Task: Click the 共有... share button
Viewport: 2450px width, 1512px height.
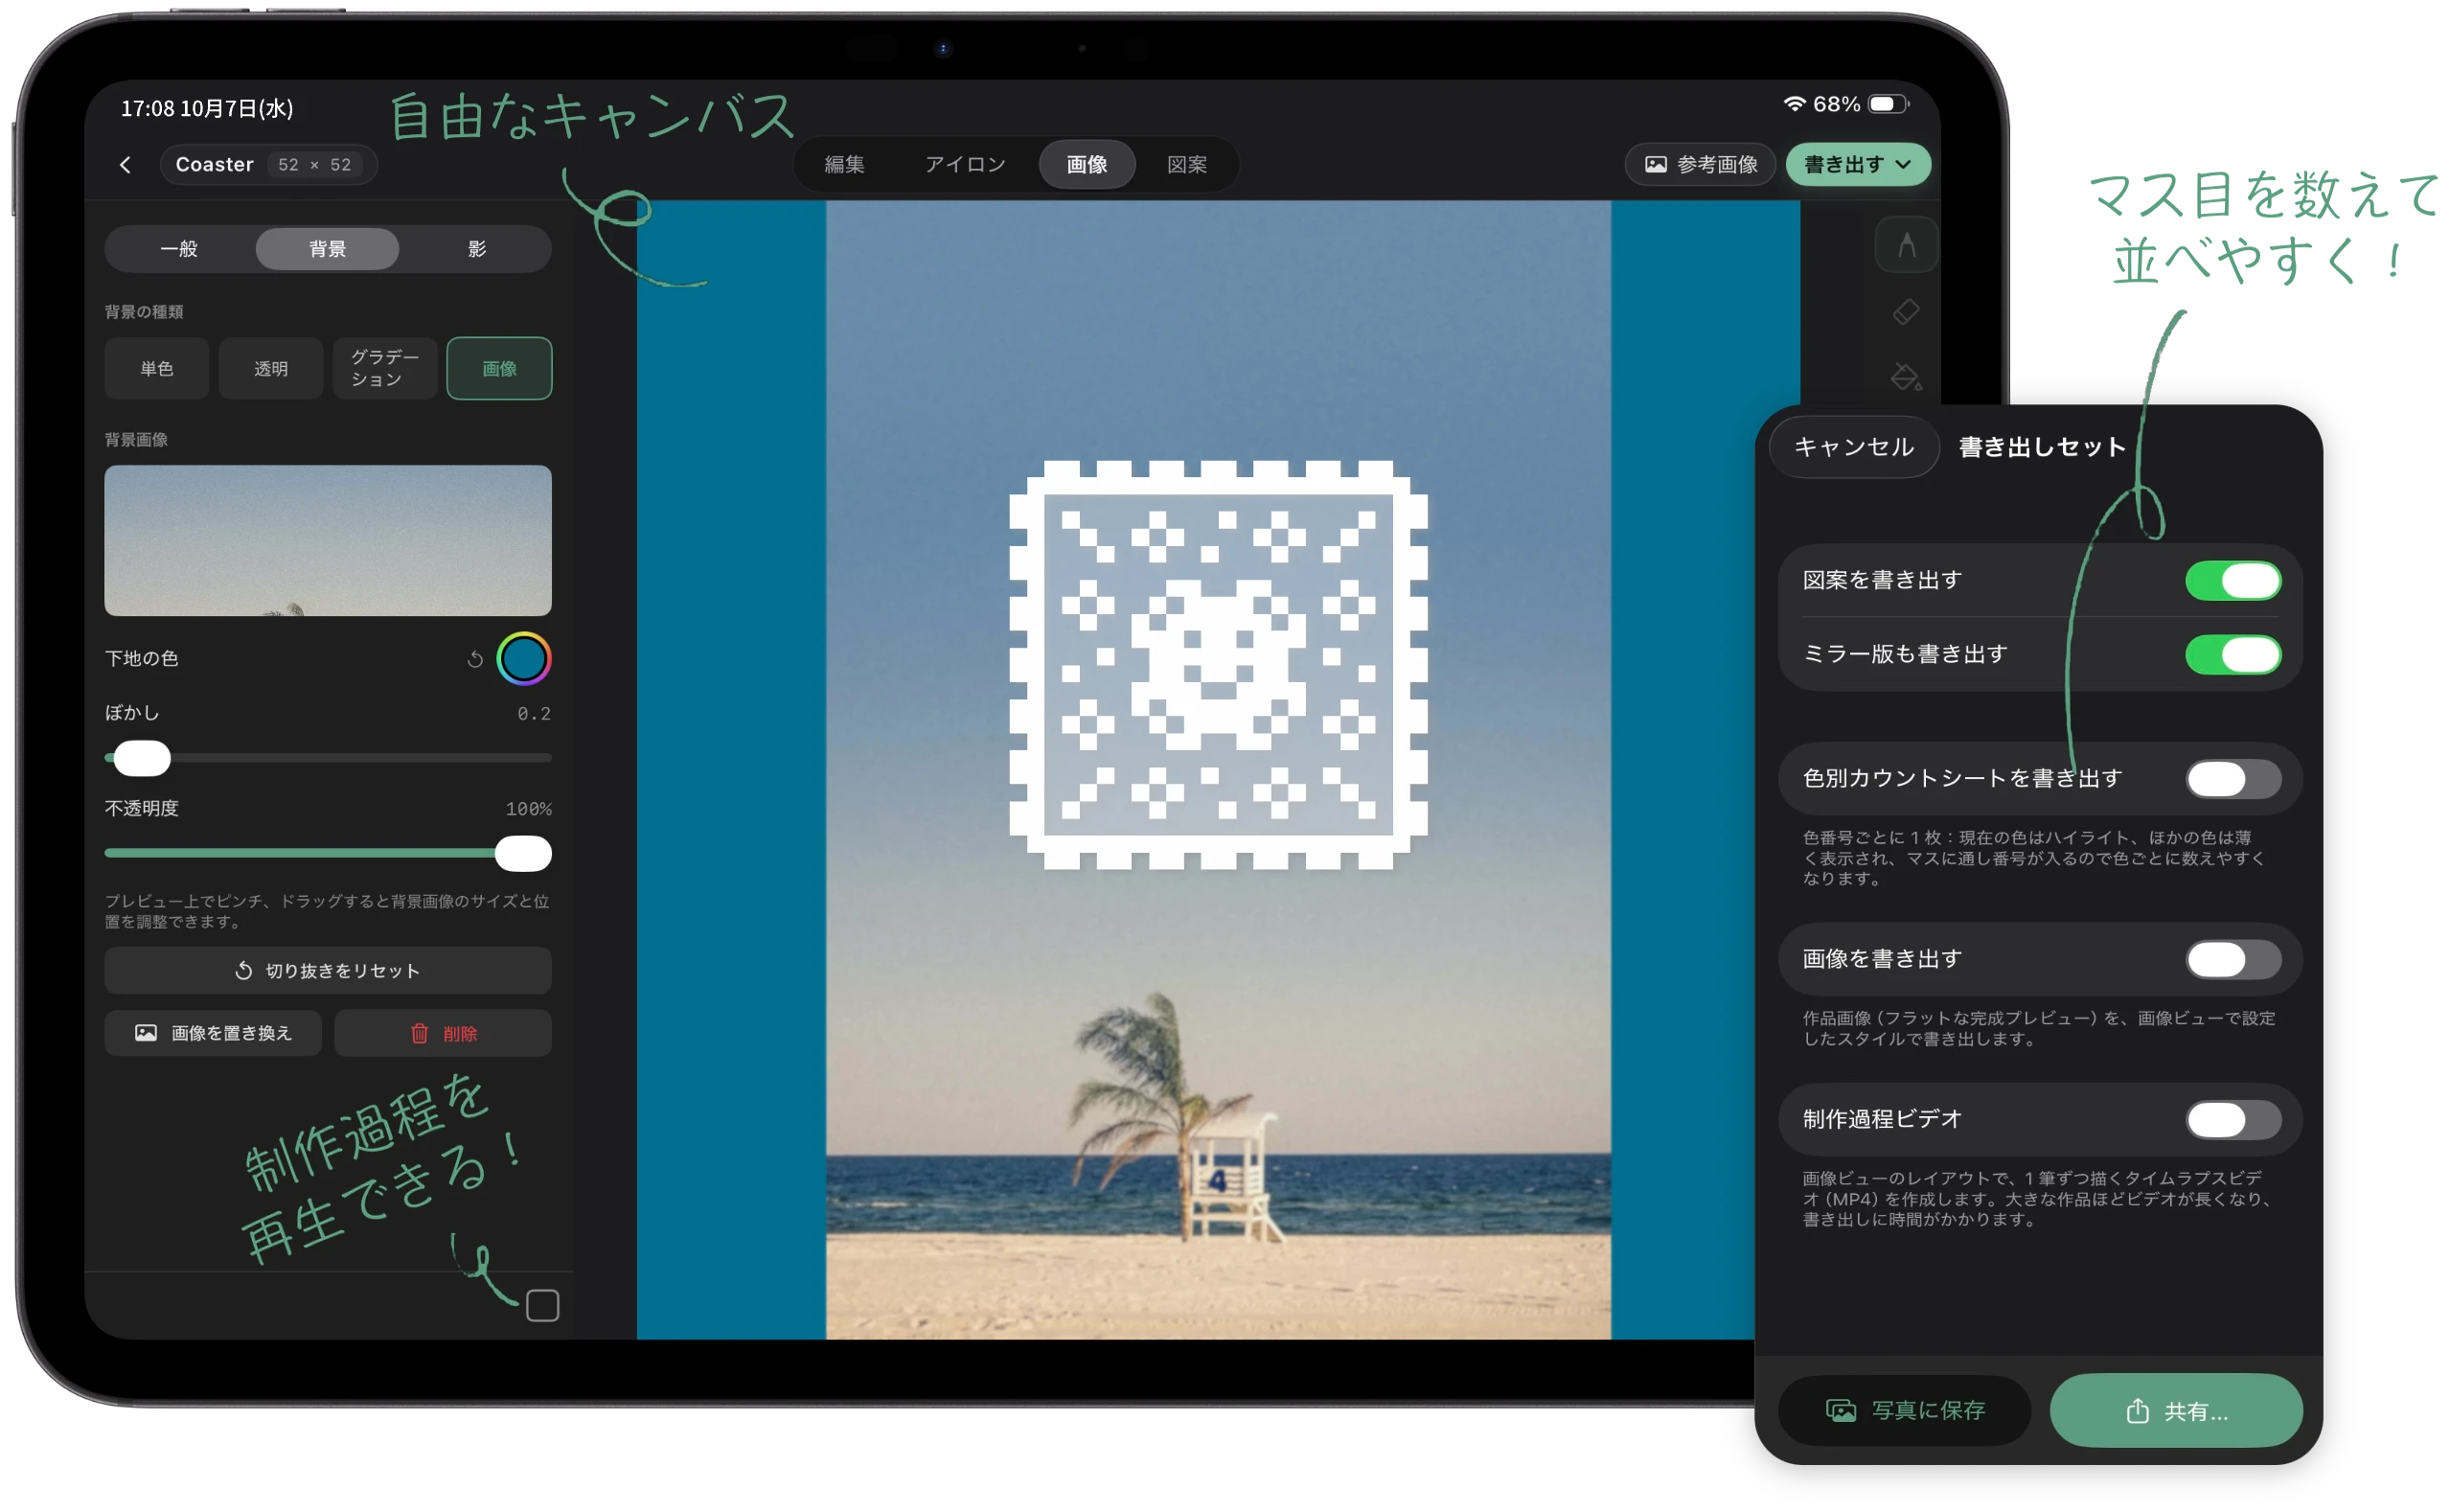Action: click(2176, 1409)
